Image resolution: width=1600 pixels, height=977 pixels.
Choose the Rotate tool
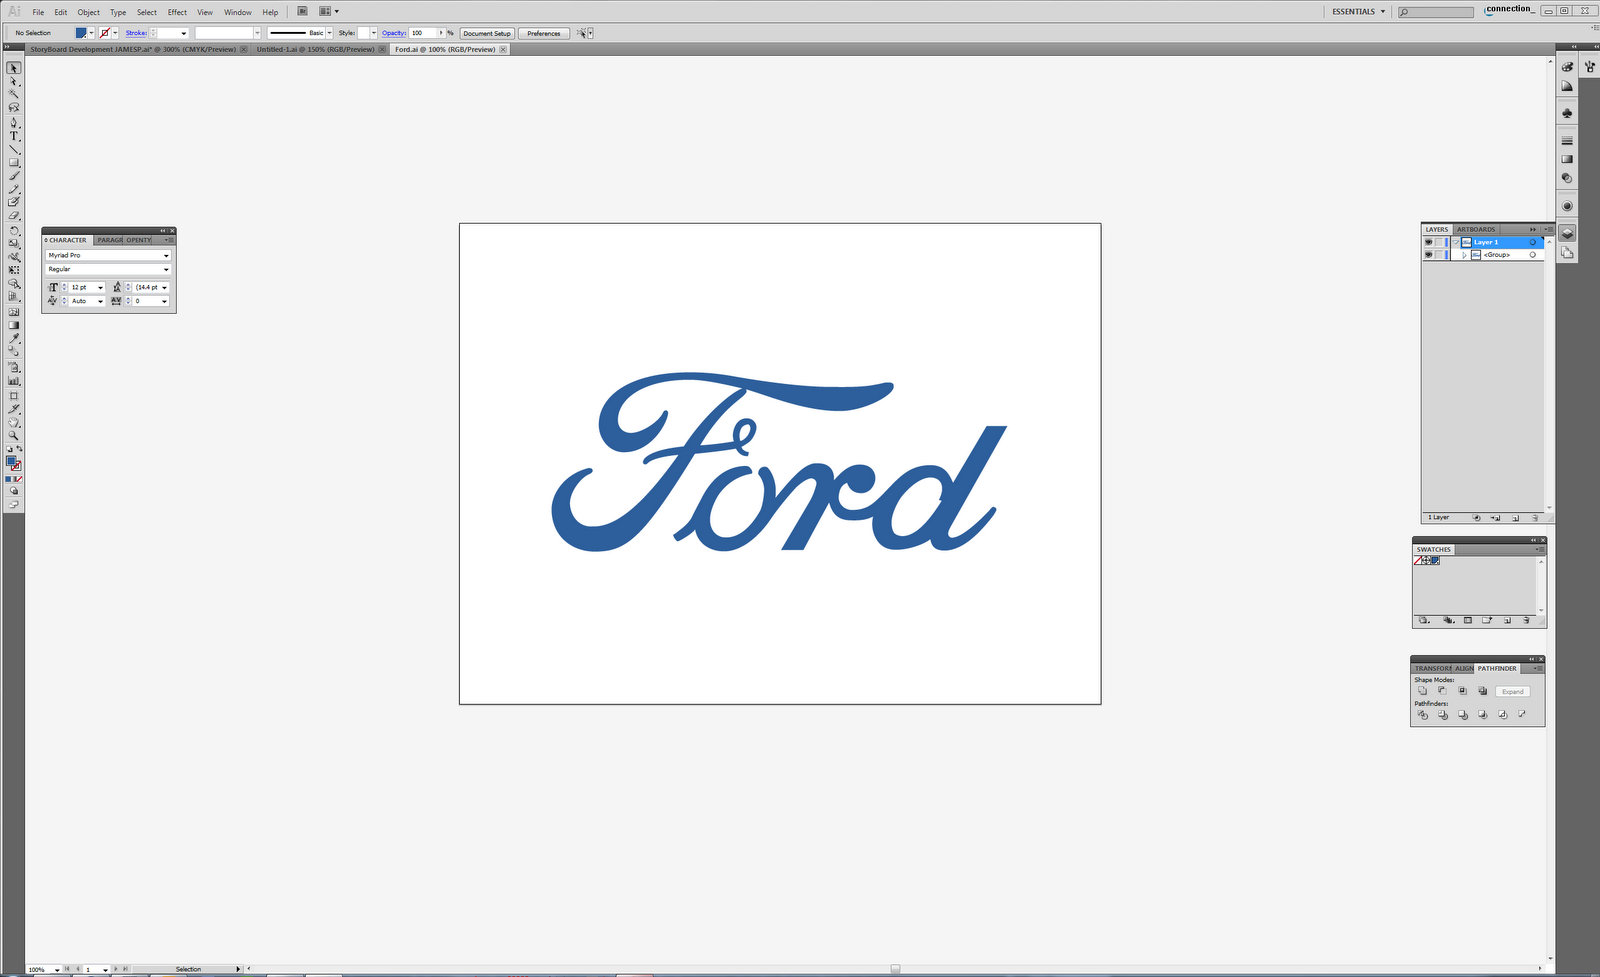(x=14, y=230)
